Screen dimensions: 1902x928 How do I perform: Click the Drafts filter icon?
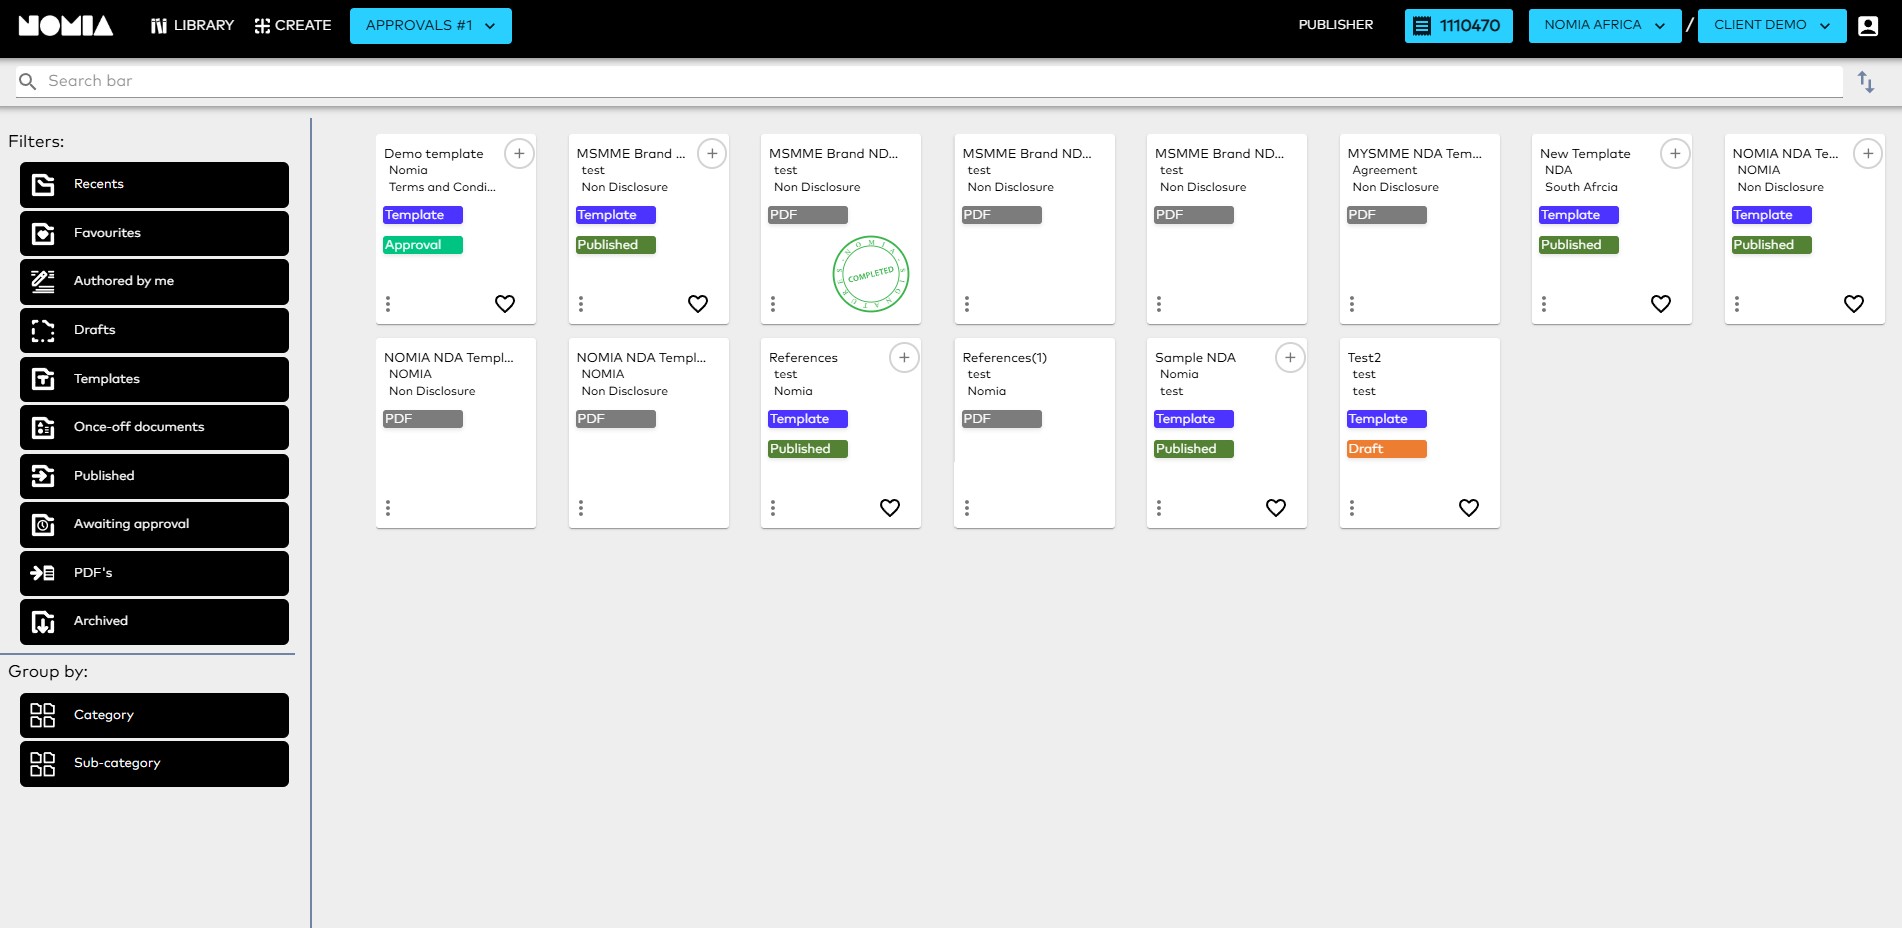tap(43, 330)
